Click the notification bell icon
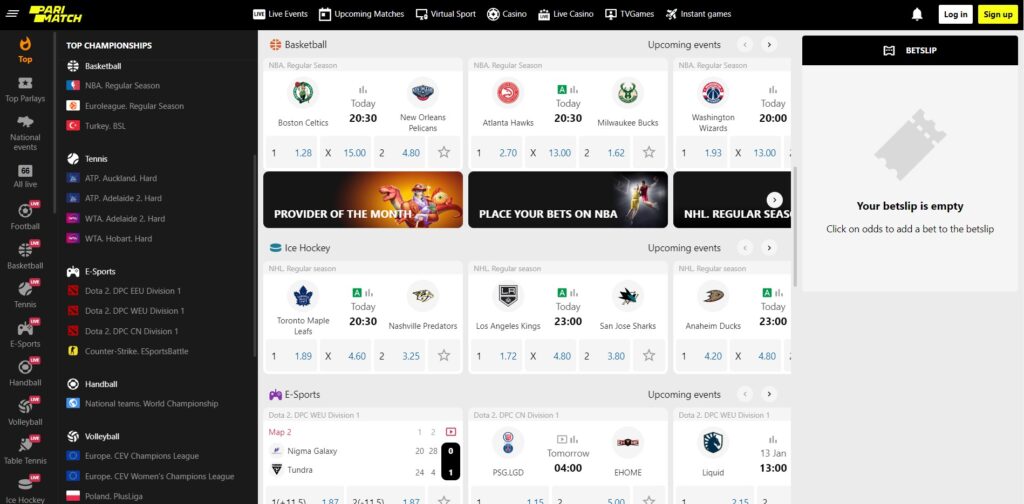 pyautogui.click(x=917, y=14)
